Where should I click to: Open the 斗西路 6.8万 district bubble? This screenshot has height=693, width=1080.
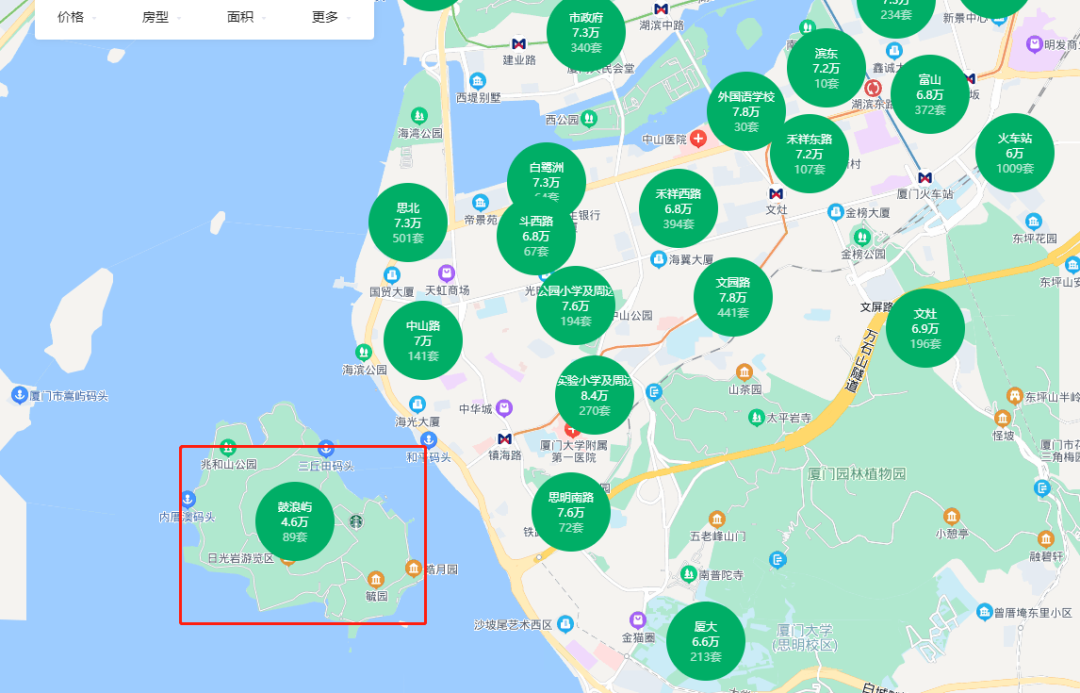click(536, 236)
